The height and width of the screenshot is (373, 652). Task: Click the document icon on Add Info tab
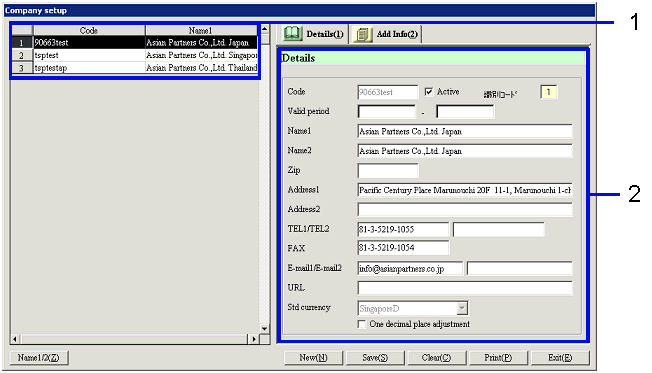363,34
